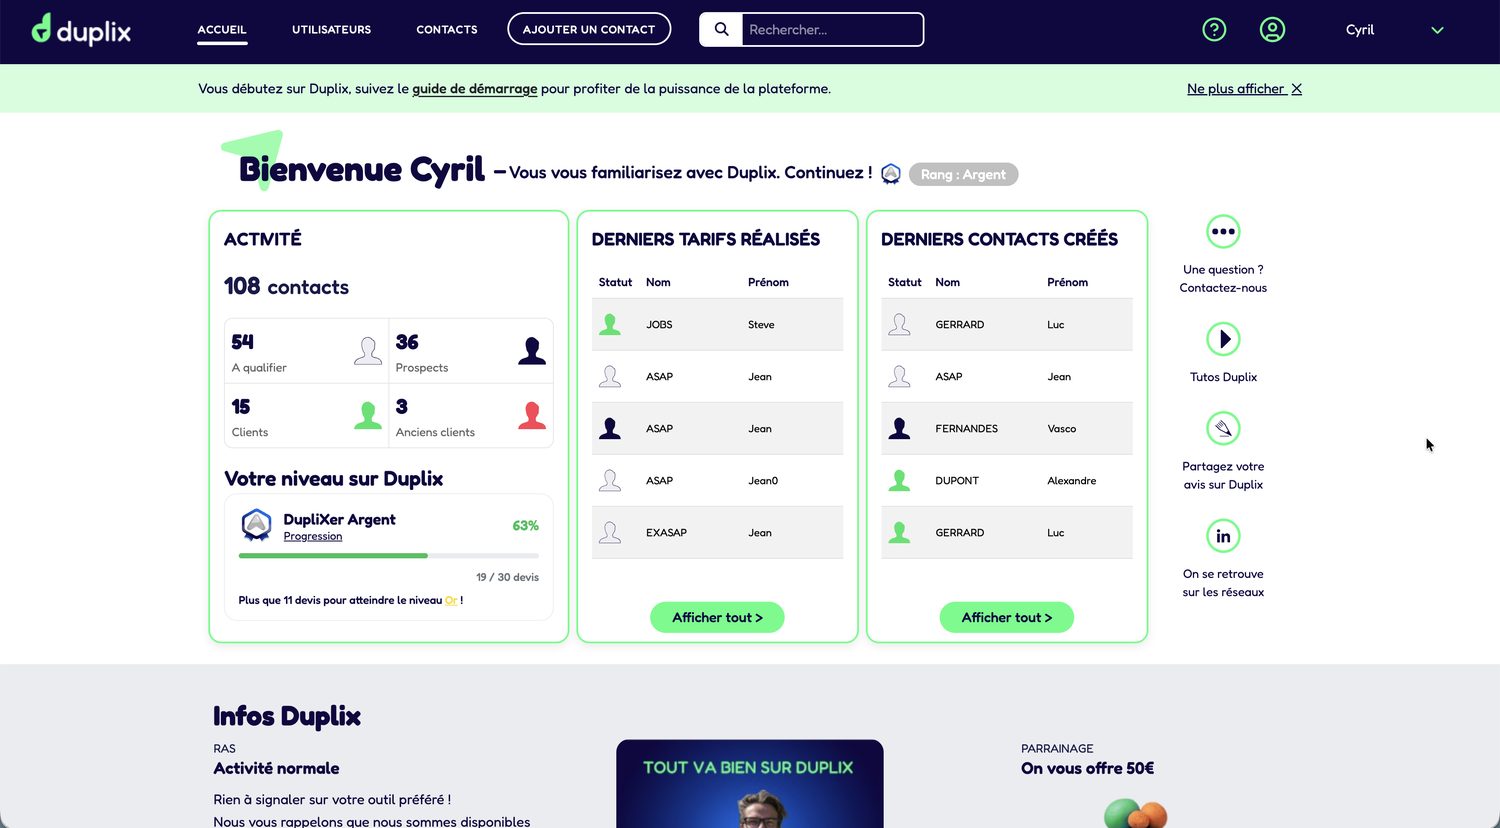Open the Contacts menu
The image size is (1500, 828).
(447, 30)
